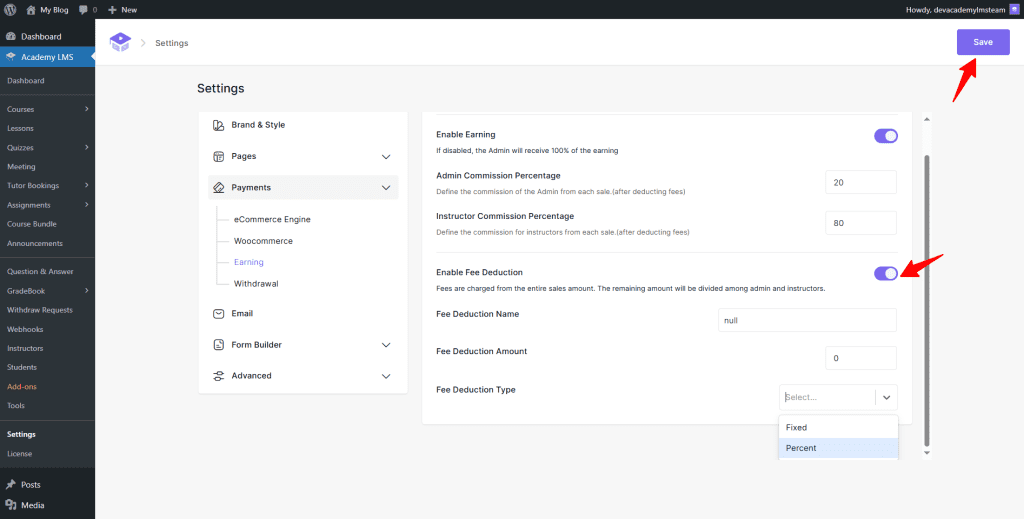The height and width of the screenshot is (519, 1024).
Task: Open Question & Answer menu item
Action: click(40, 272)
